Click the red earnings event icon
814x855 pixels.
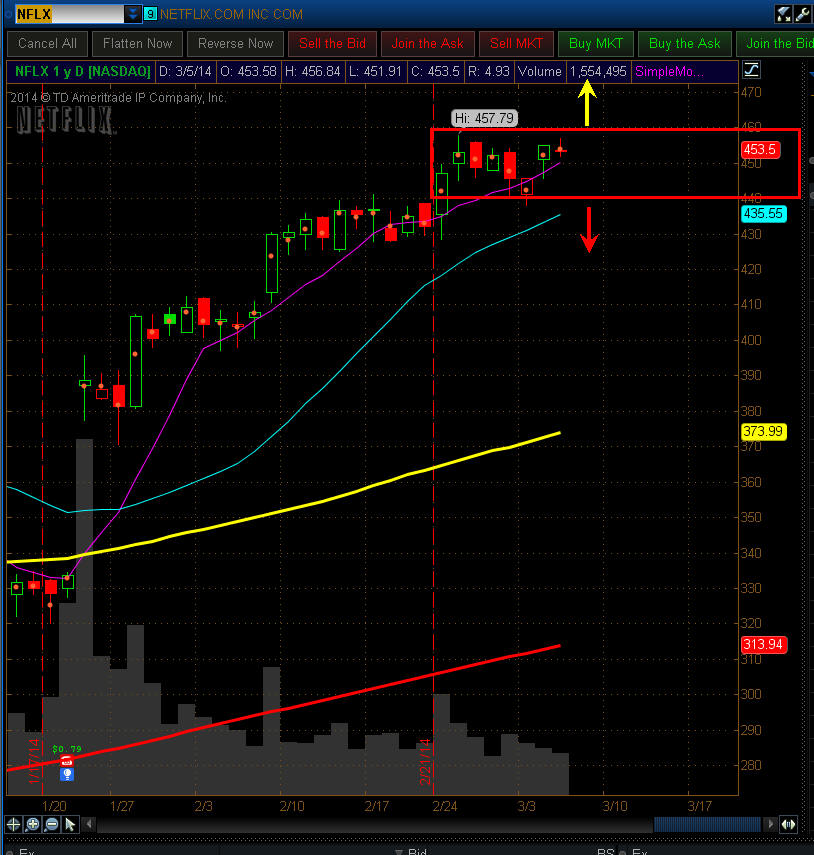(x=67, y=761)
